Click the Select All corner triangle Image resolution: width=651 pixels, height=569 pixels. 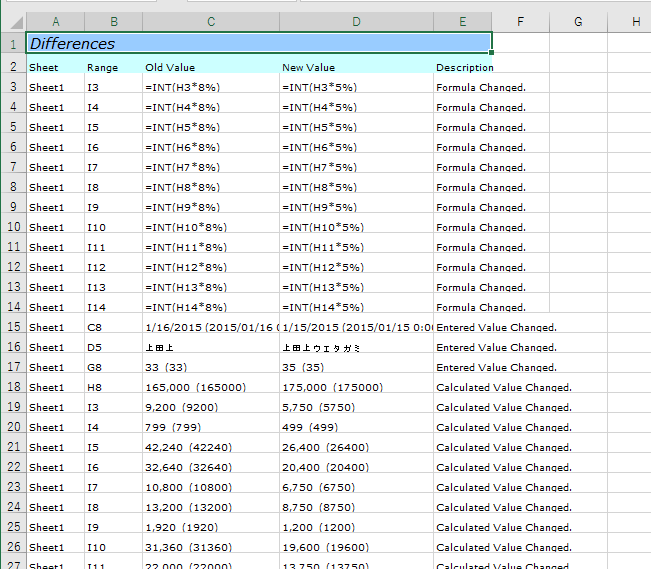pos(12,21)
